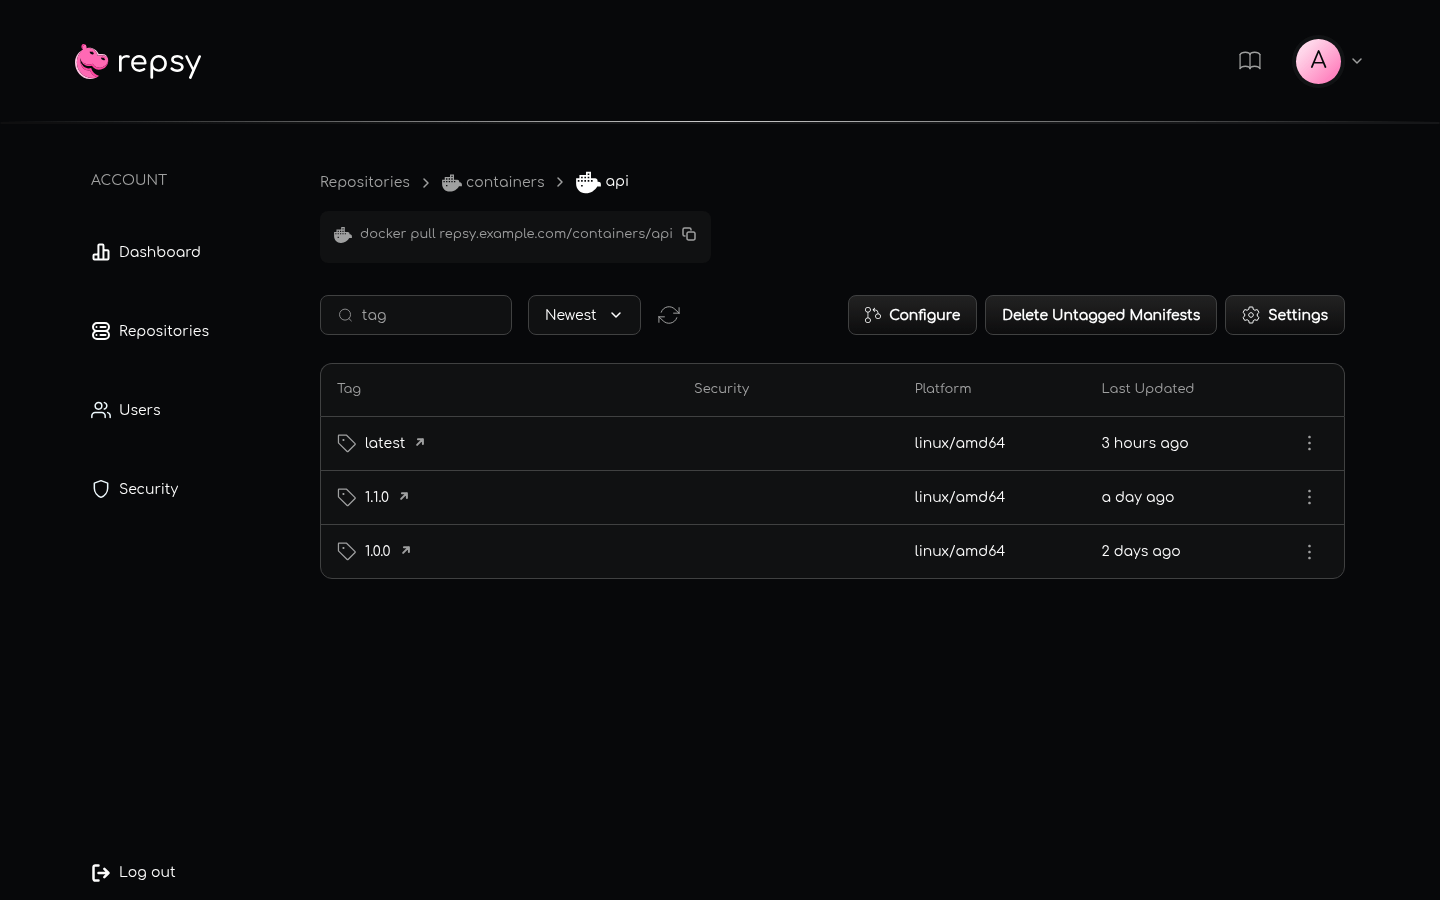Screen dimensions: 1440x900
Task: Click Delete Untagged Manifests
Action: click(1101, 315)
